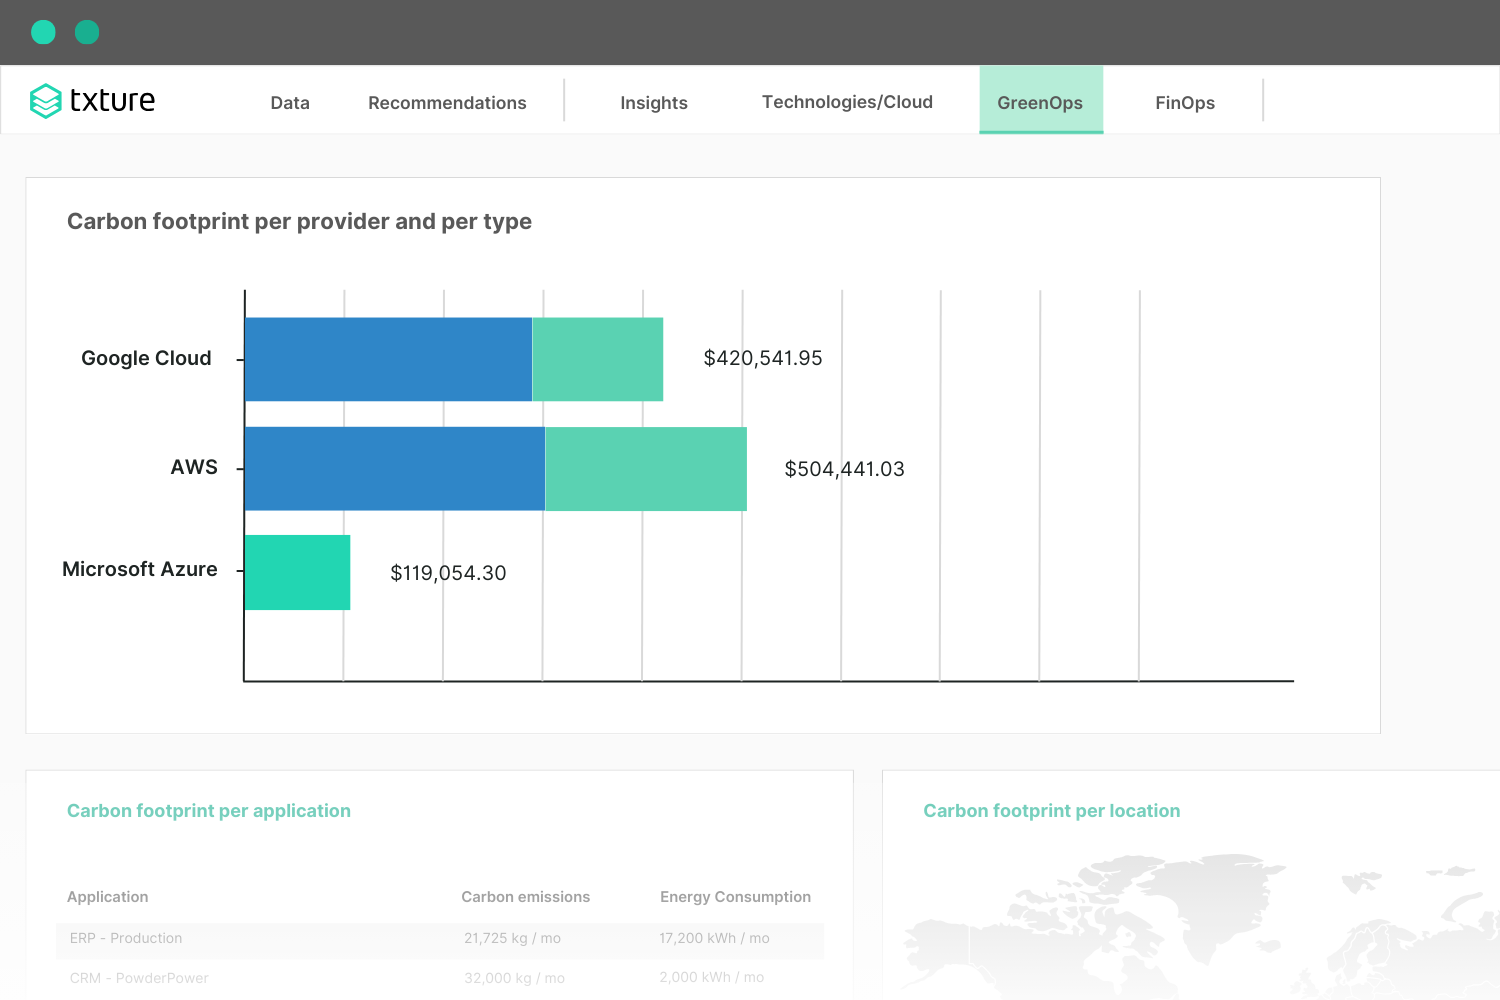Click the $504,441.03 value
This screenshot has height=1000, width=1500.
(844, 469)
